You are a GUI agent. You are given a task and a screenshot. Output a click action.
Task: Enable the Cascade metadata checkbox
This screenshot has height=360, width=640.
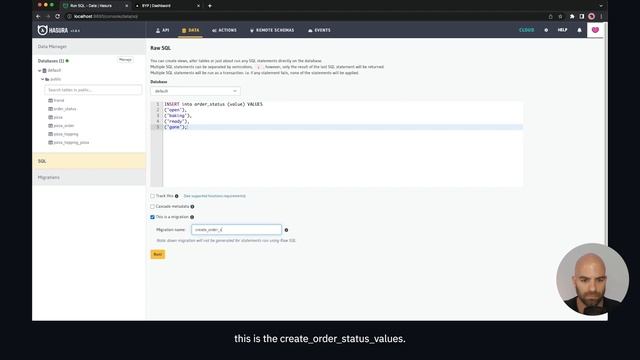(x=153, y=207)
